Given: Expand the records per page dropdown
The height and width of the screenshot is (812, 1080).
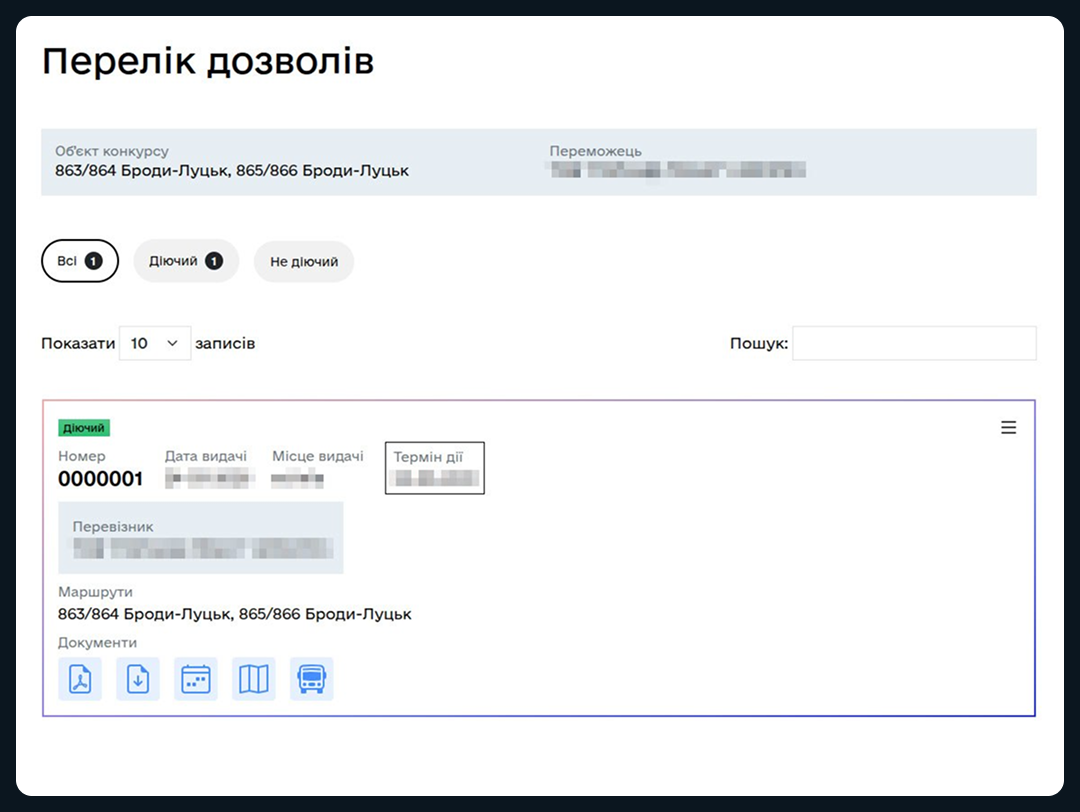Looking at the screenshot, I should tap(155, 343).
